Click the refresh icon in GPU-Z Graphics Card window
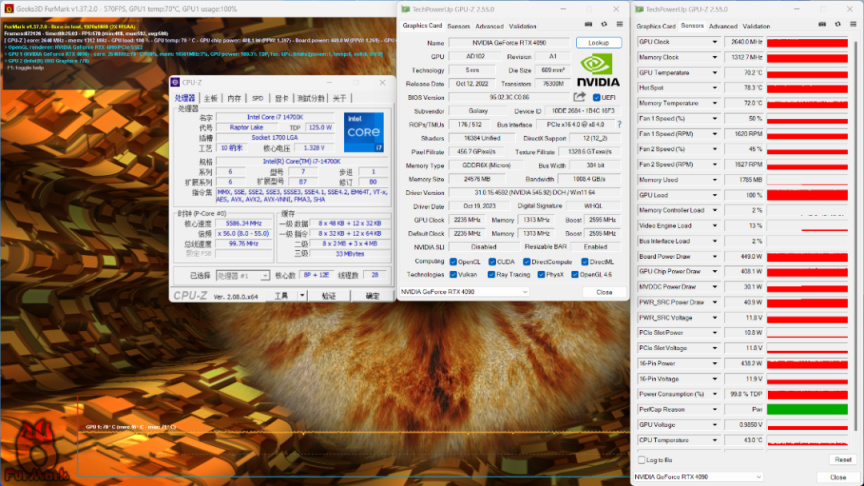864x486 pixels. [604, 24]
